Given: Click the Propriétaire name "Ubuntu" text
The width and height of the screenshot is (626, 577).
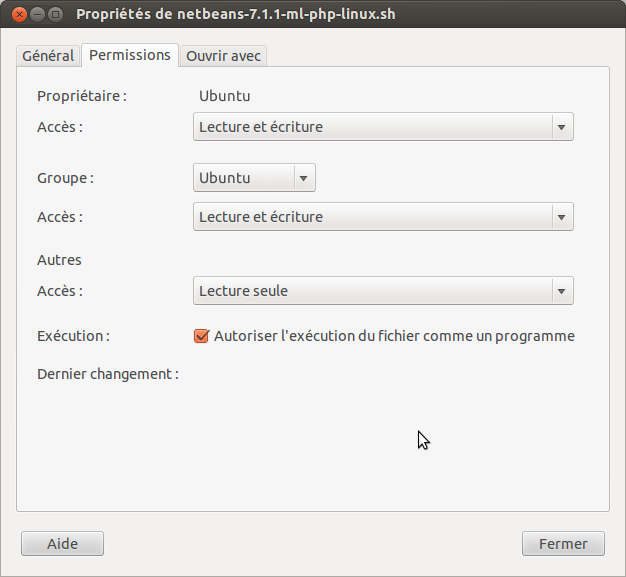Looking at the screenshot, I should (224, 96).
